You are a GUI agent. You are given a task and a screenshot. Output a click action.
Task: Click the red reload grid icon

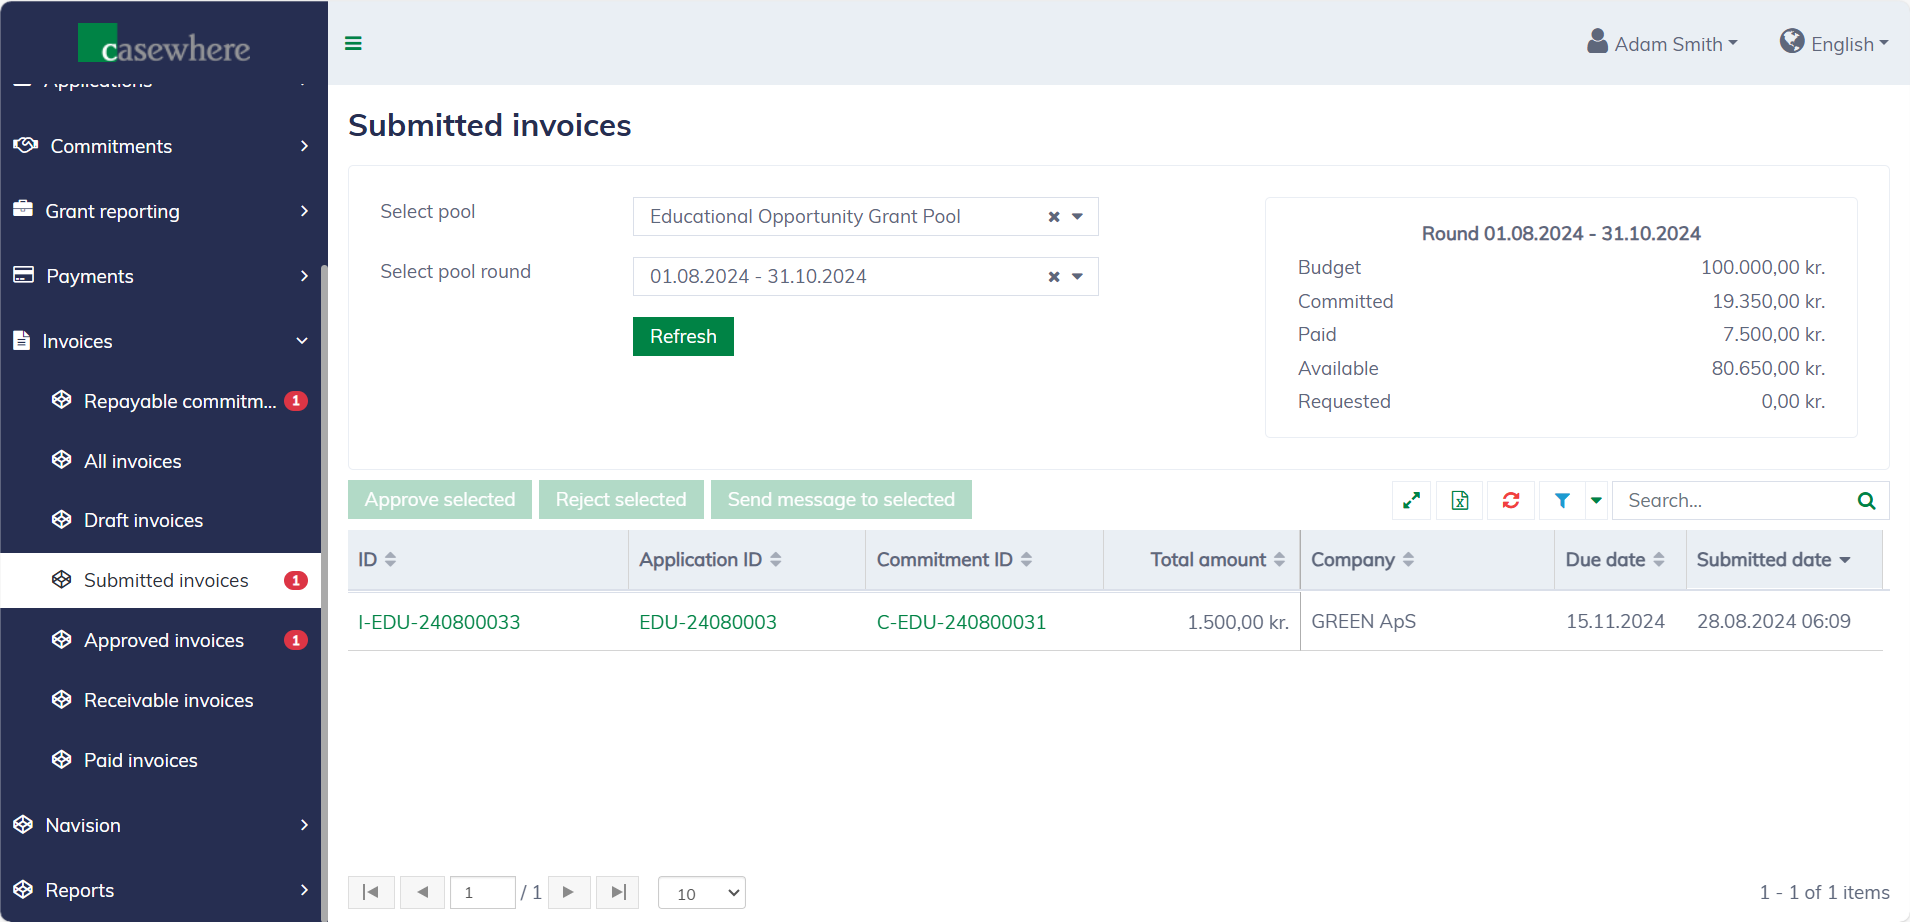point(1510,500)
